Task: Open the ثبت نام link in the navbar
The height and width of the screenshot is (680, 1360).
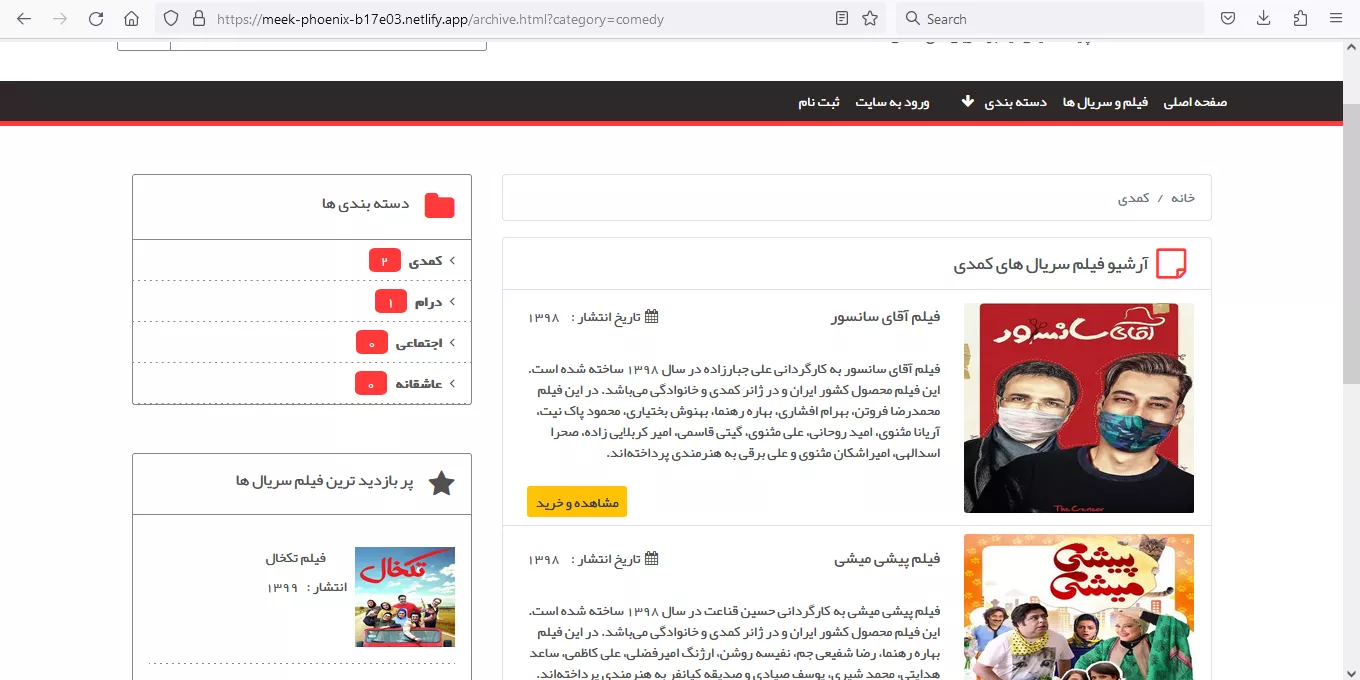Action: click(818, 102)
